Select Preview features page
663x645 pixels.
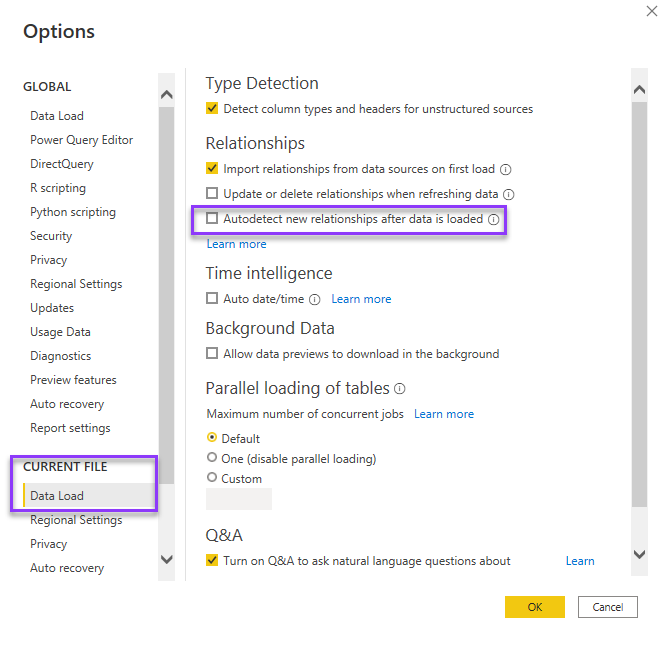[x=73, y=380]
